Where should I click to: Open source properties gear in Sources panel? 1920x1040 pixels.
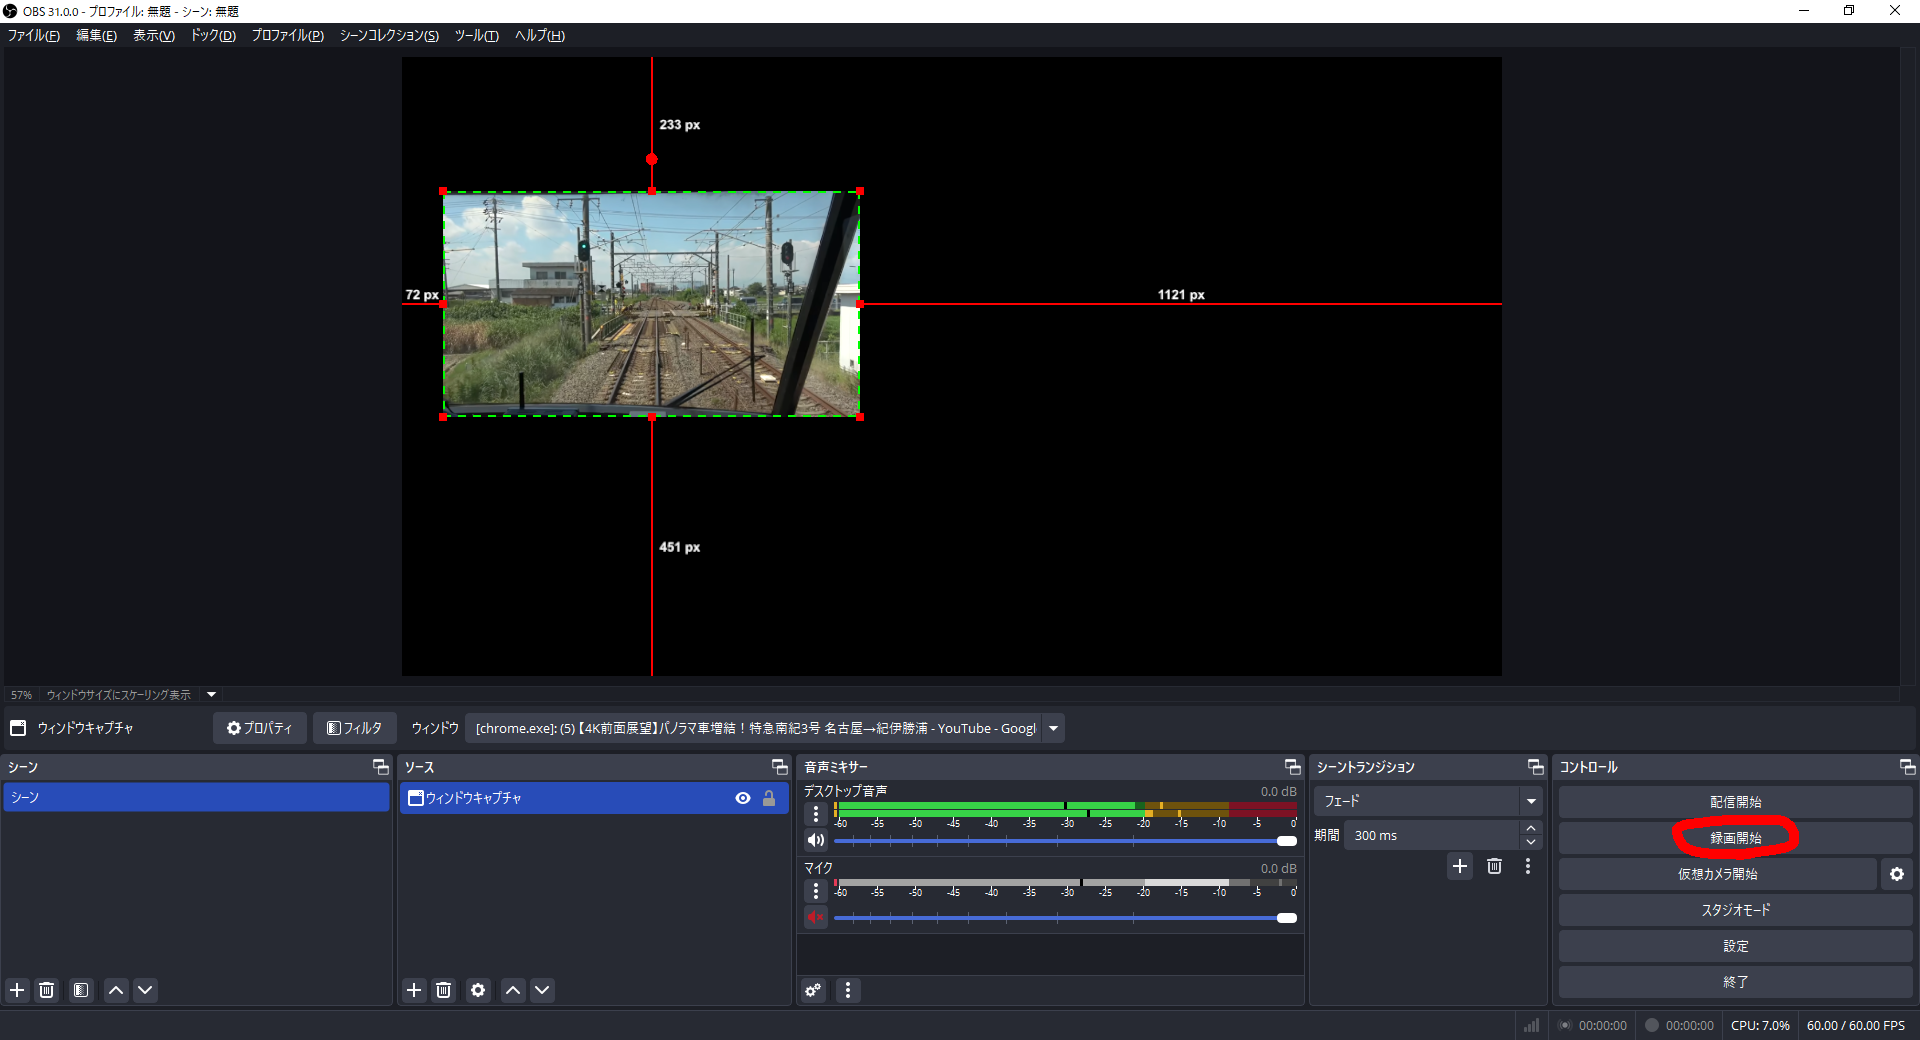[x=478, y=990]
